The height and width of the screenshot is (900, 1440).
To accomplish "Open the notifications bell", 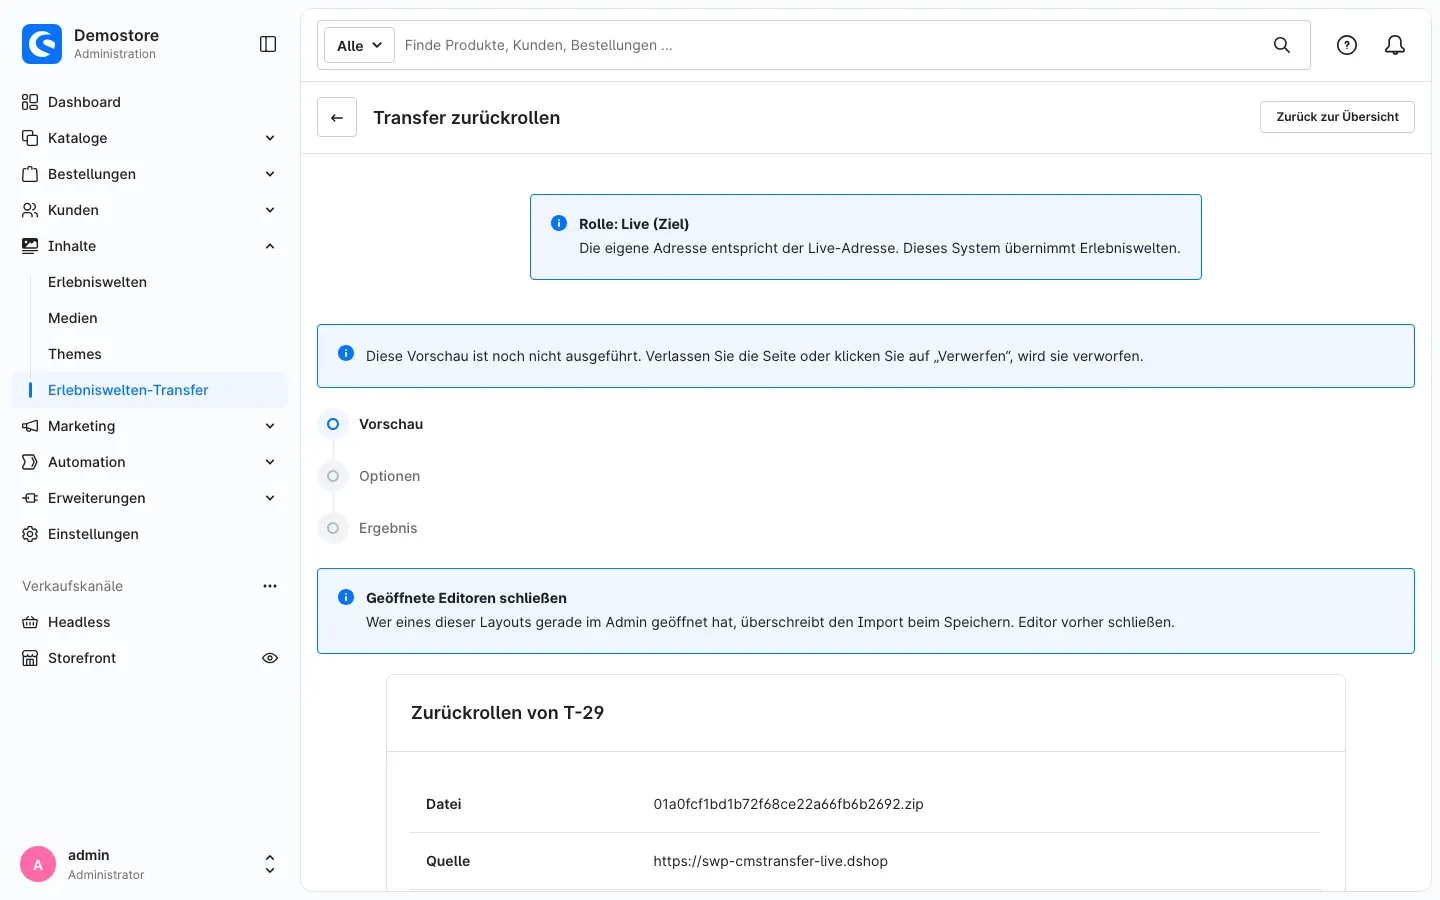I will (x=1395, y=45).
